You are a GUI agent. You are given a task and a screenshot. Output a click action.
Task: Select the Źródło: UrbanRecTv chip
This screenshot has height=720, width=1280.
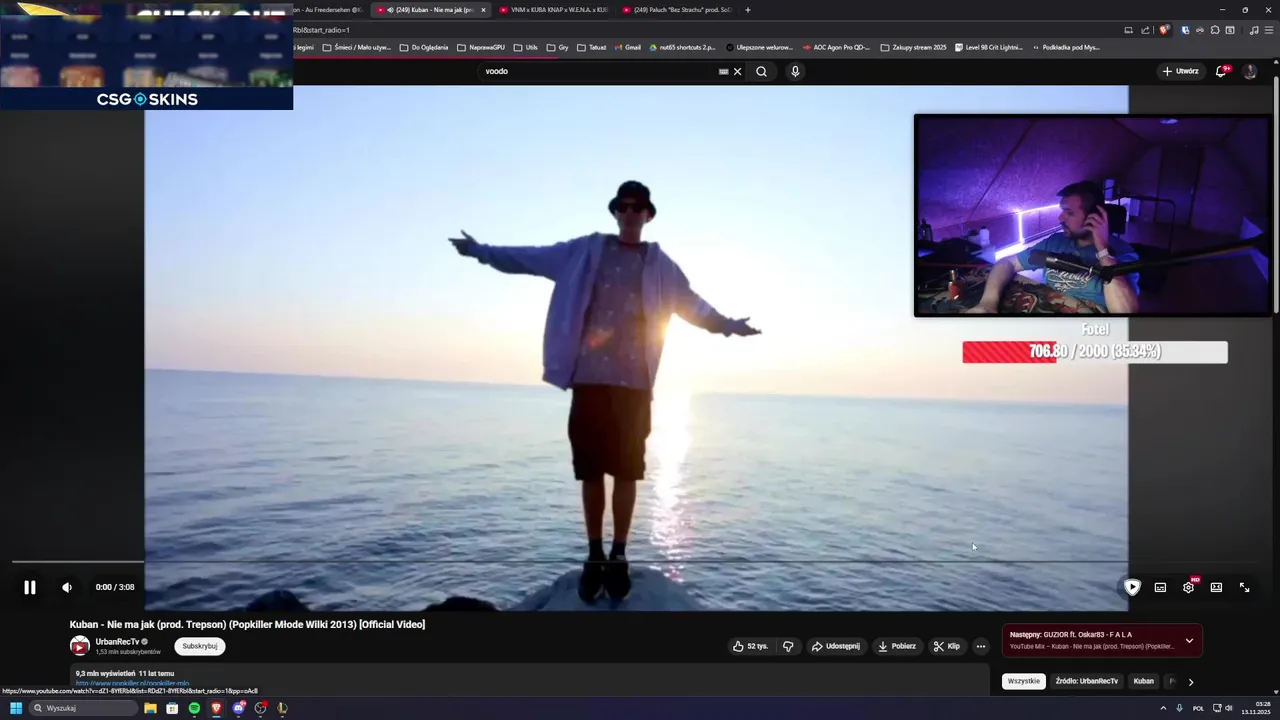tap(1087, 681)
